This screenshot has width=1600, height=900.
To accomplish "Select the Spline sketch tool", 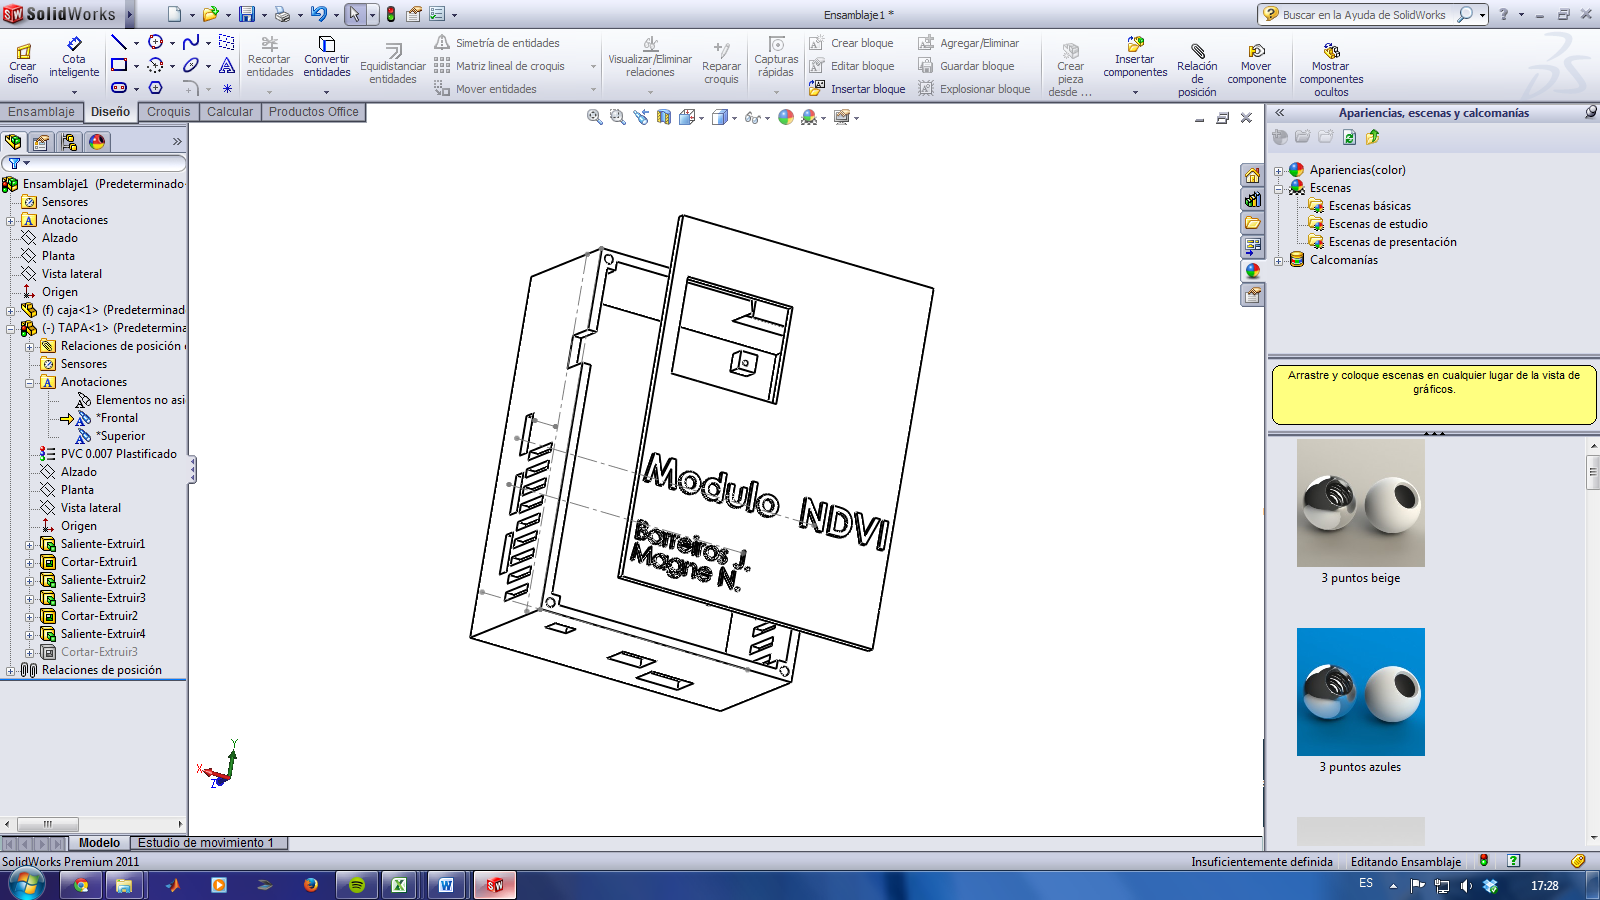I will [191, 42].
